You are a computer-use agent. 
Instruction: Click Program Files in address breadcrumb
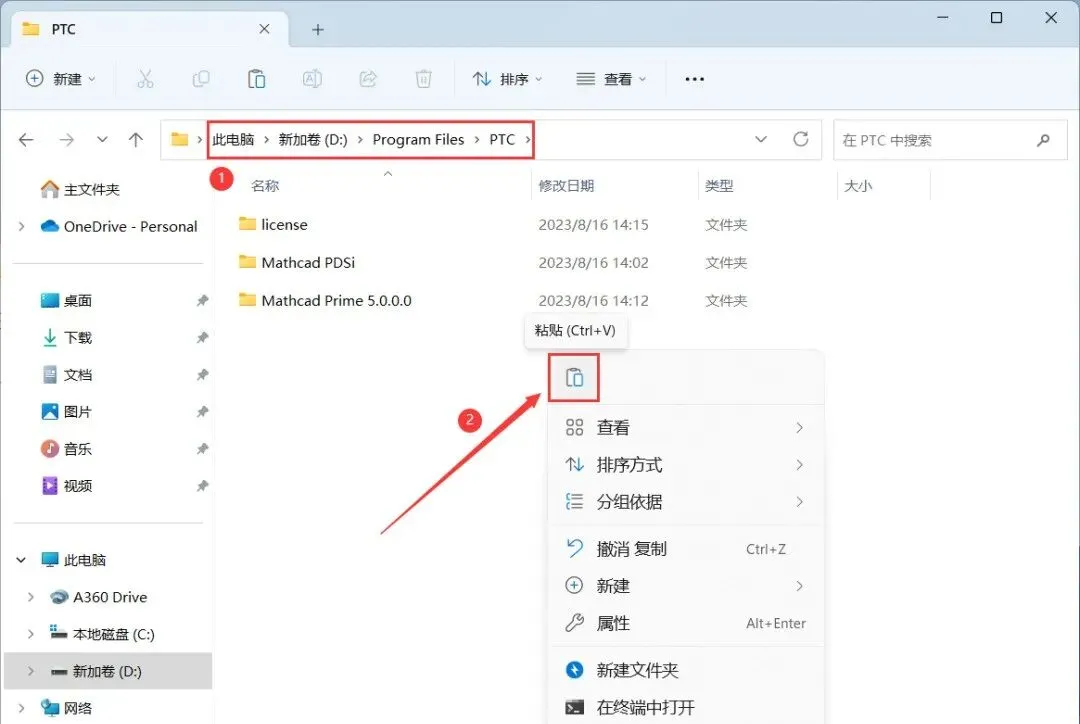click(x=418, y=140)
